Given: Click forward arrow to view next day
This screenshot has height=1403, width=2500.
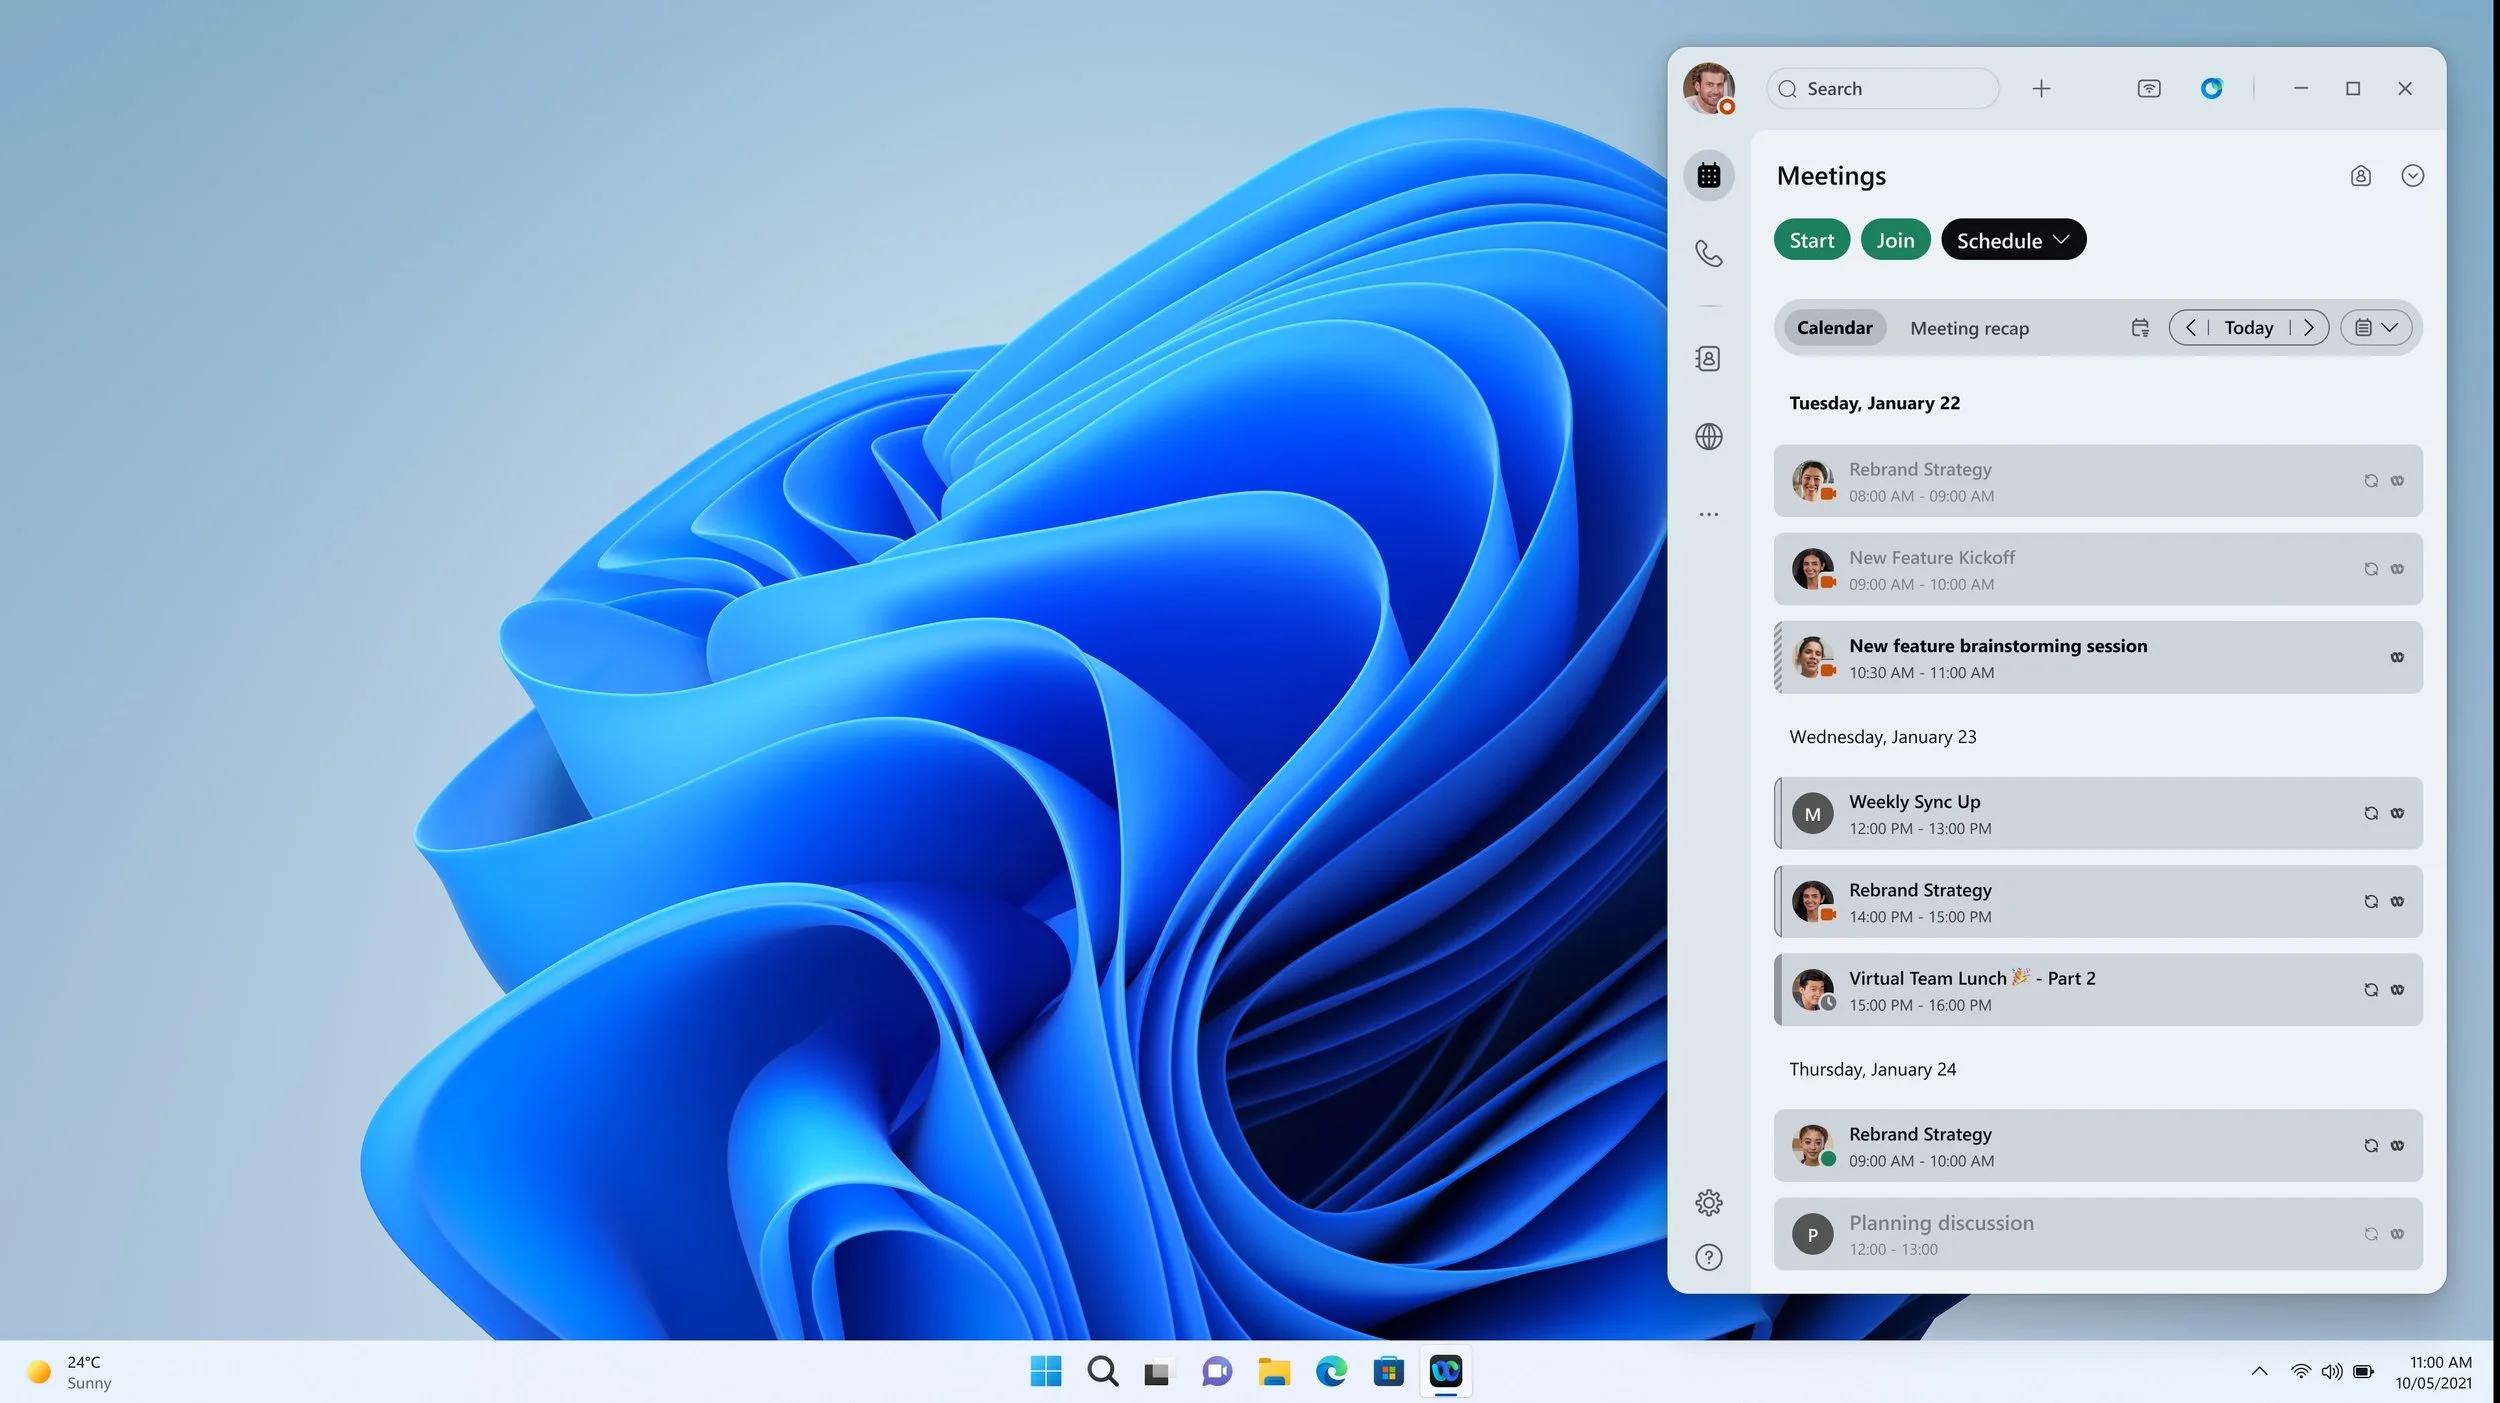Looking at the screenshot, I should click(2310, 327).
